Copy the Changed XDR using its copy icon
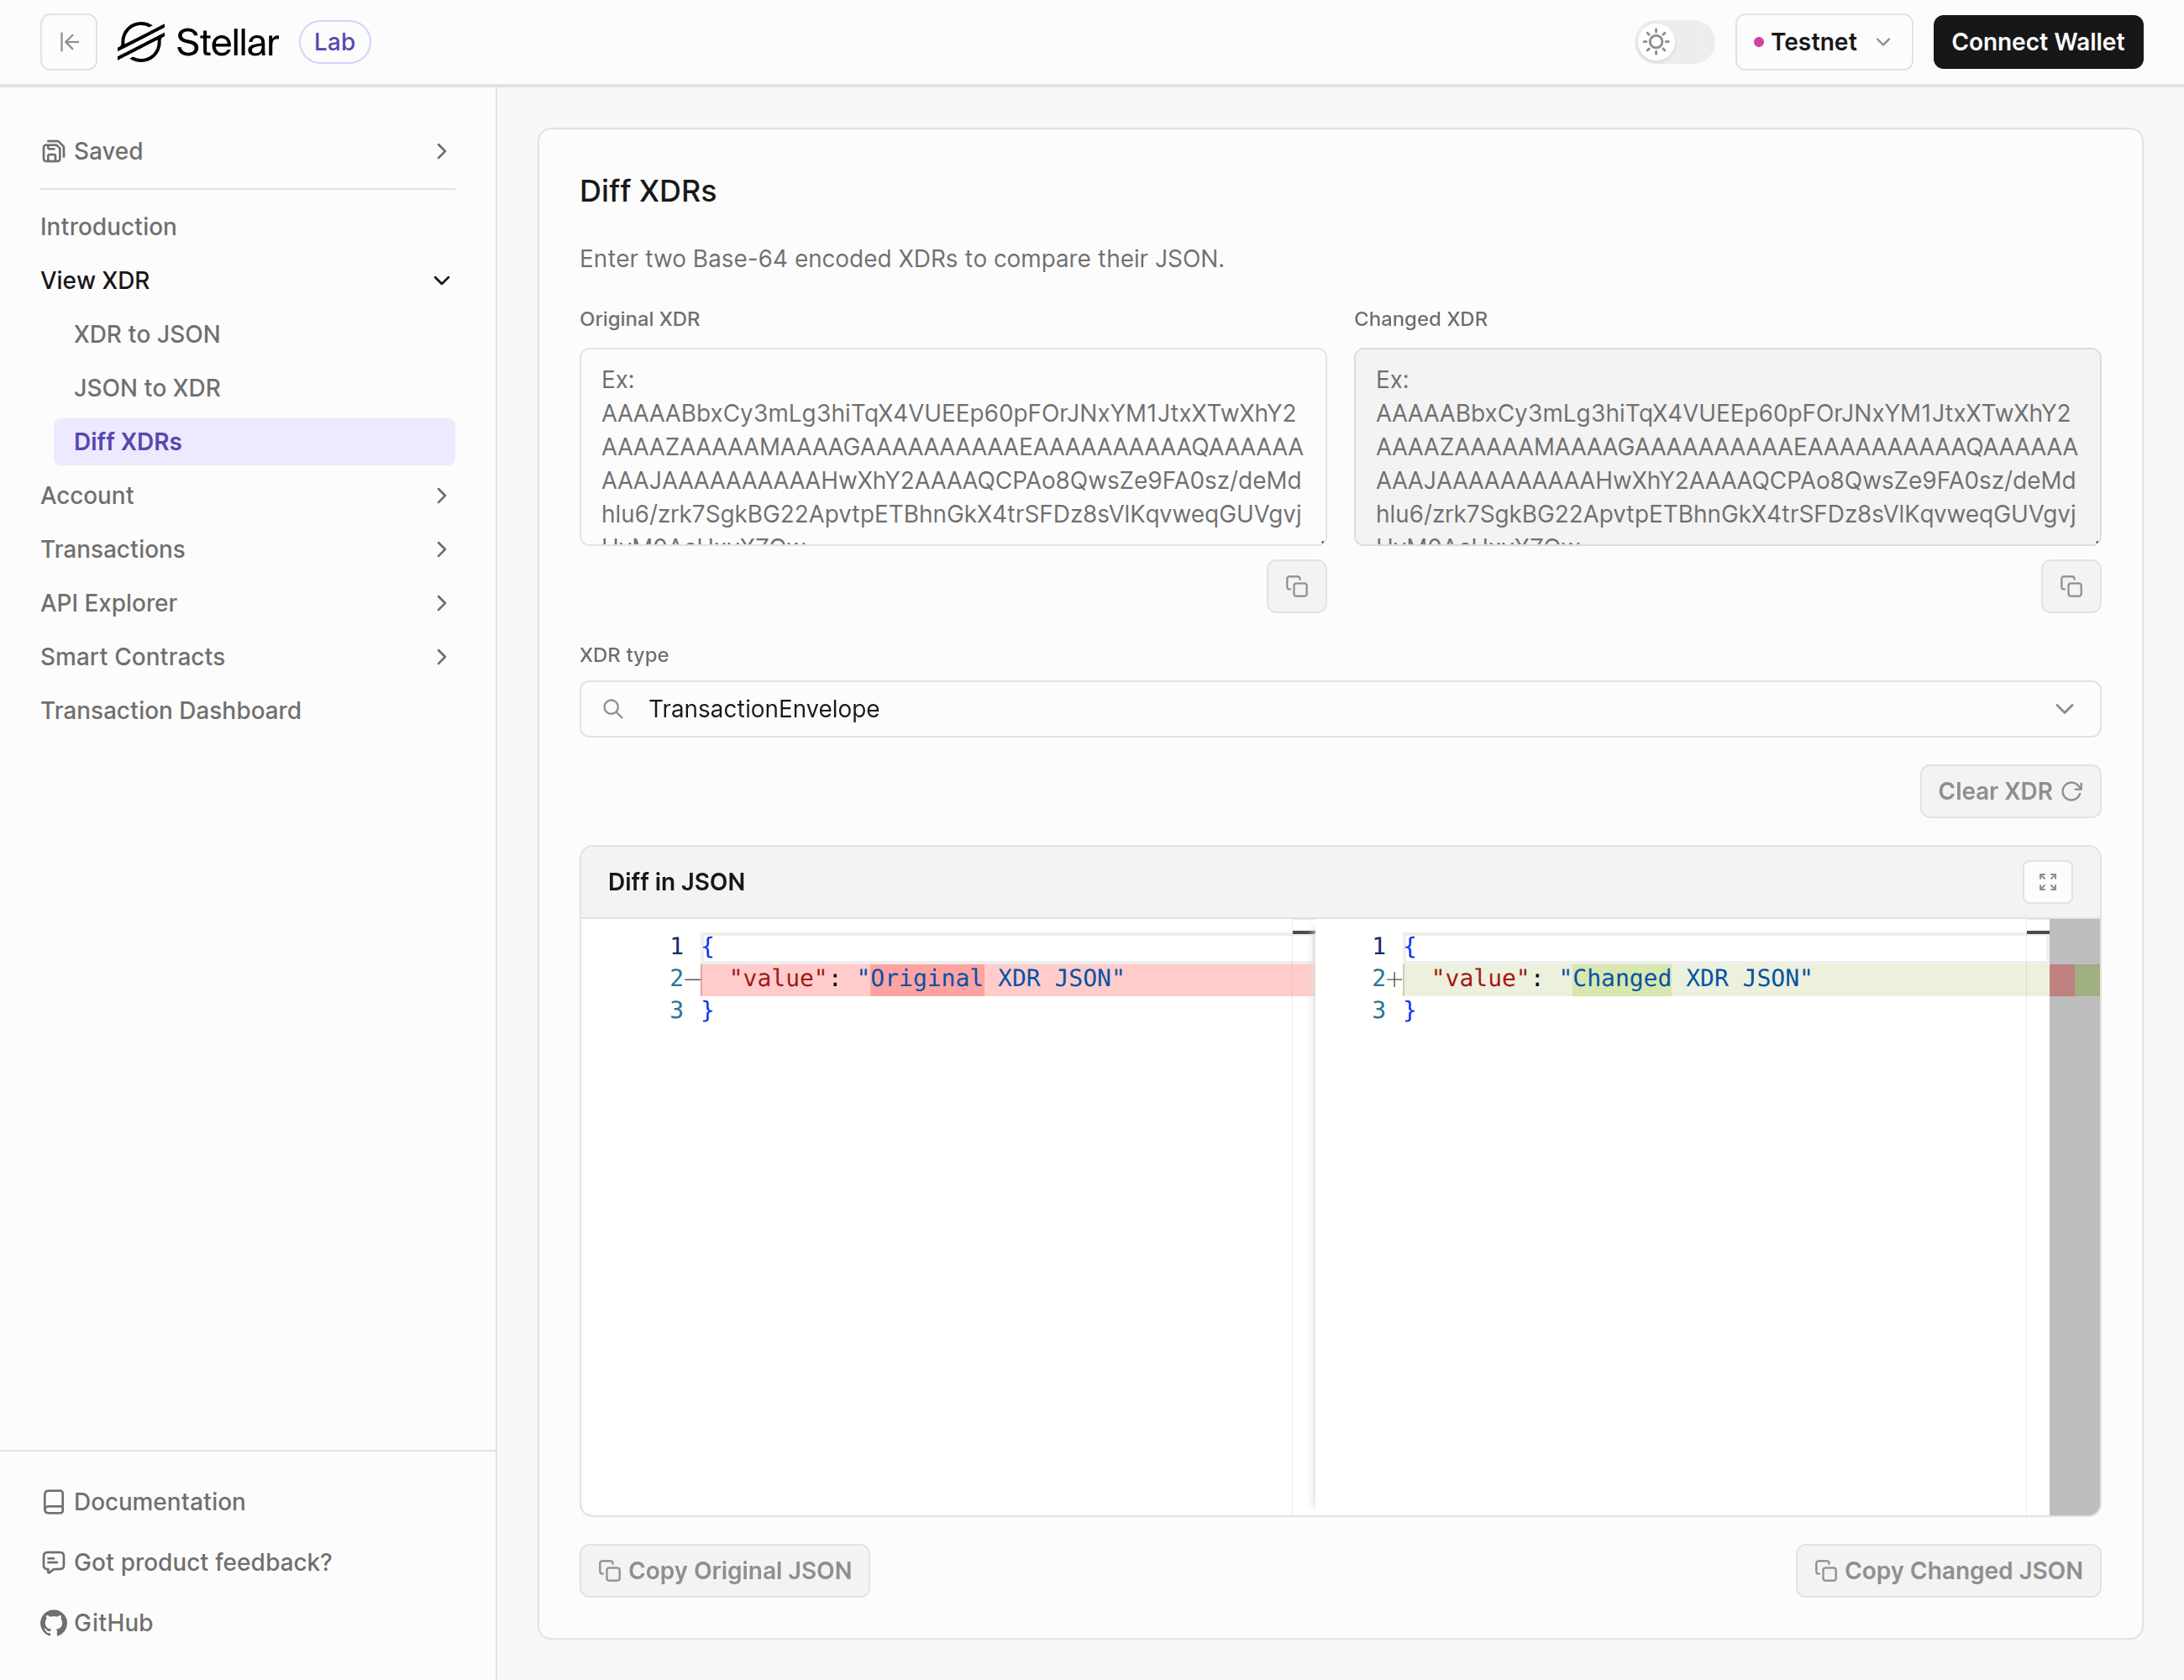2184x1680 pixels. click(x=2071, y=586)
